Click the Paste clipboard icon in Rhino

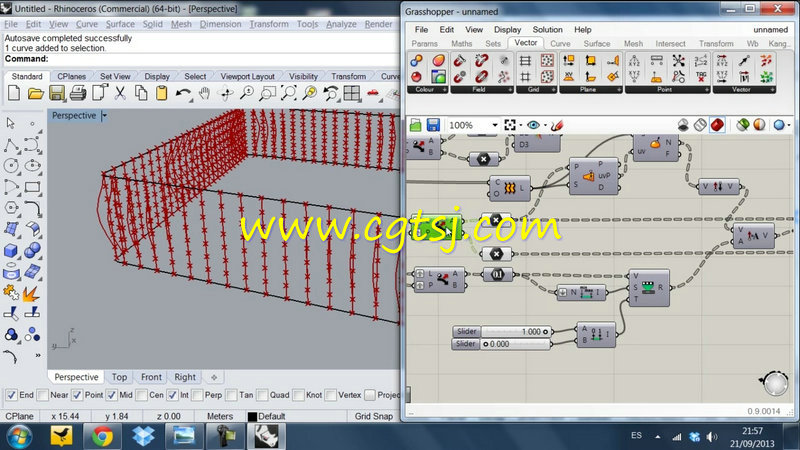click(x=161, y=93)
